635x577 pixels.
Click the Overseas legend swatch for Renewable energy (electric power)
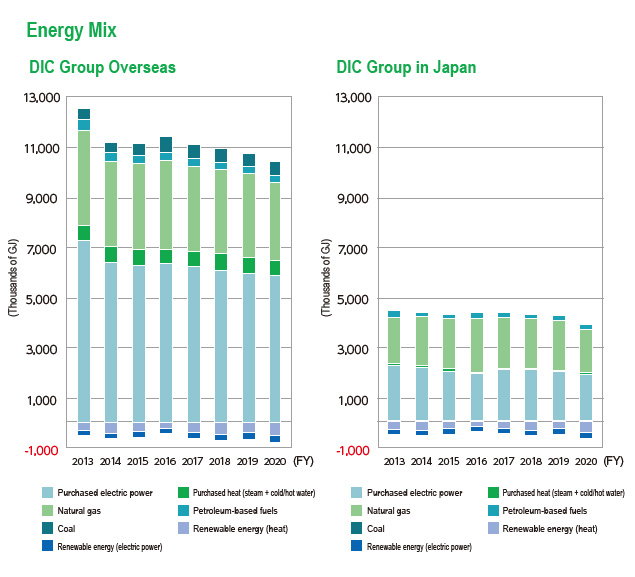(x=47, y=546)
